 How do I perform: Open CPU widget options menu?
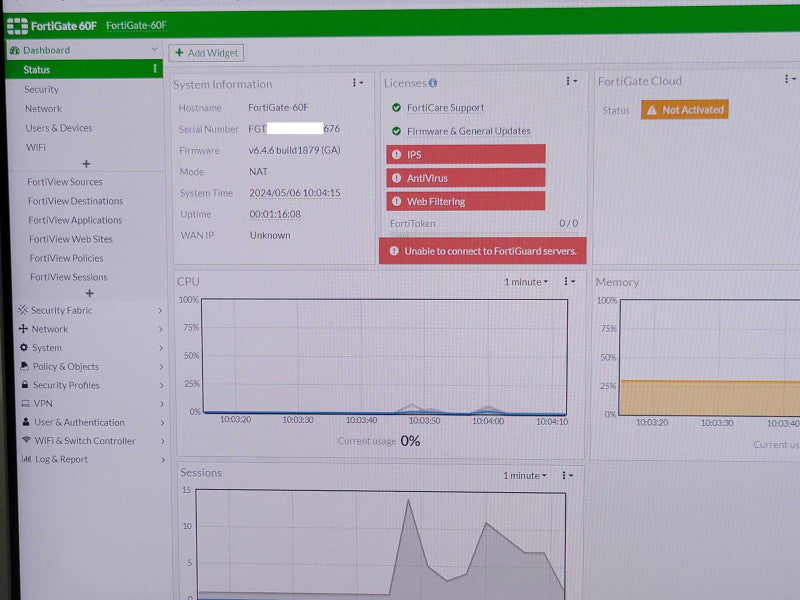[569, 281]
